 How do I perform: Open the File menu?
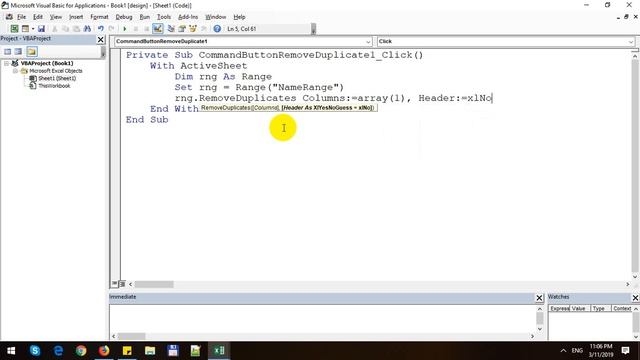point(21,17)
